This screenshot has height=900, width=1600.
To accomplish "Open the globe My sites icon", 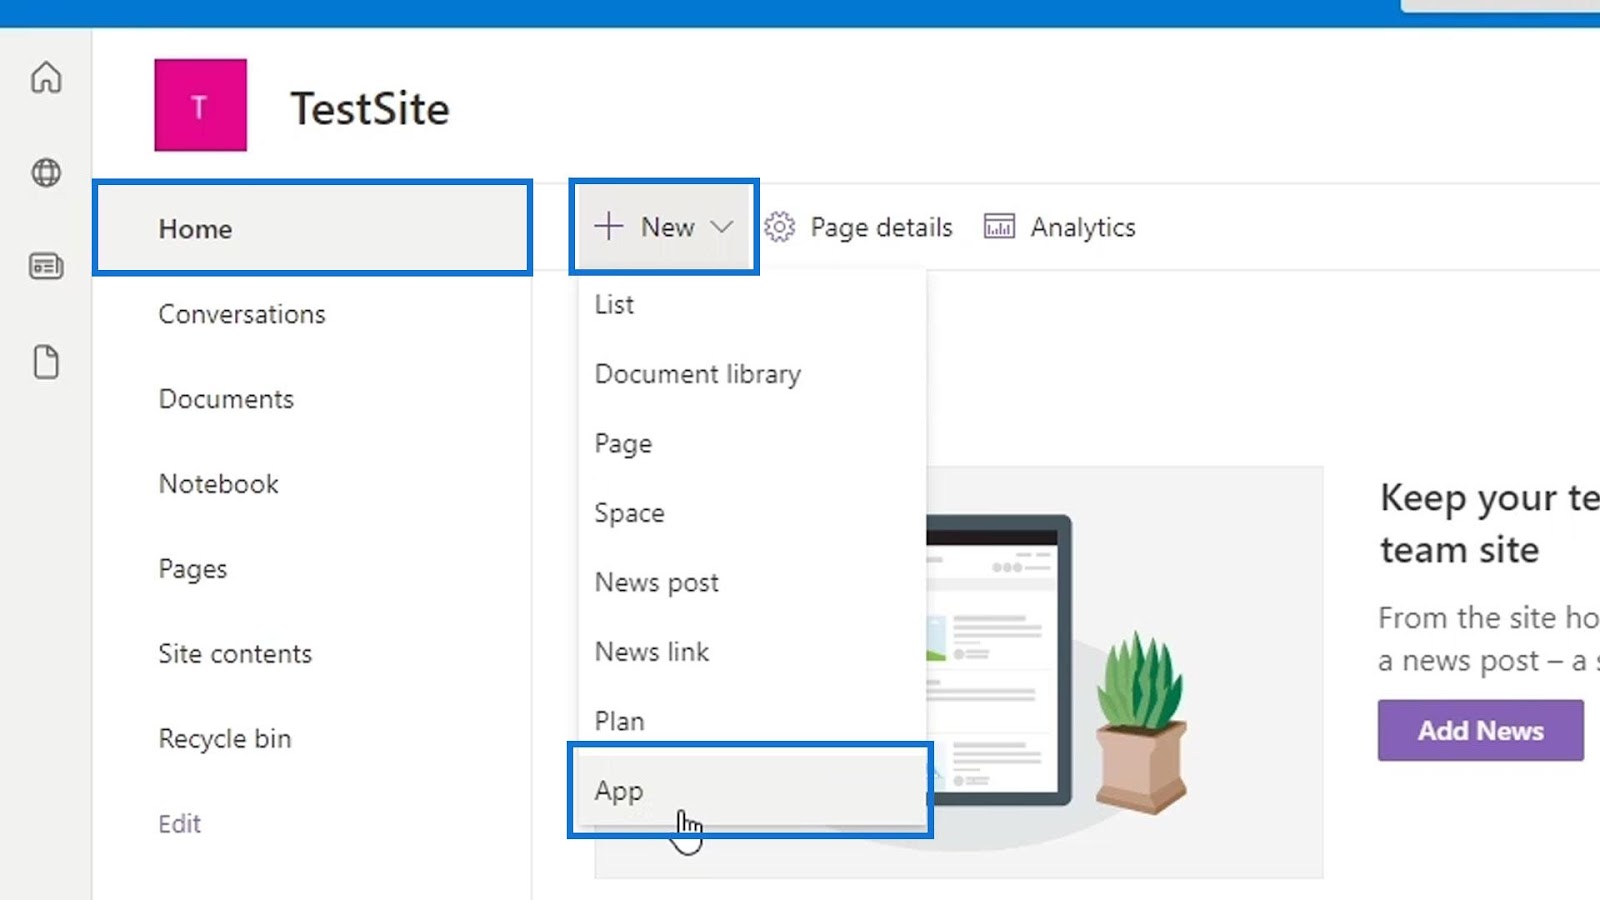I will (x=46, y=172).
